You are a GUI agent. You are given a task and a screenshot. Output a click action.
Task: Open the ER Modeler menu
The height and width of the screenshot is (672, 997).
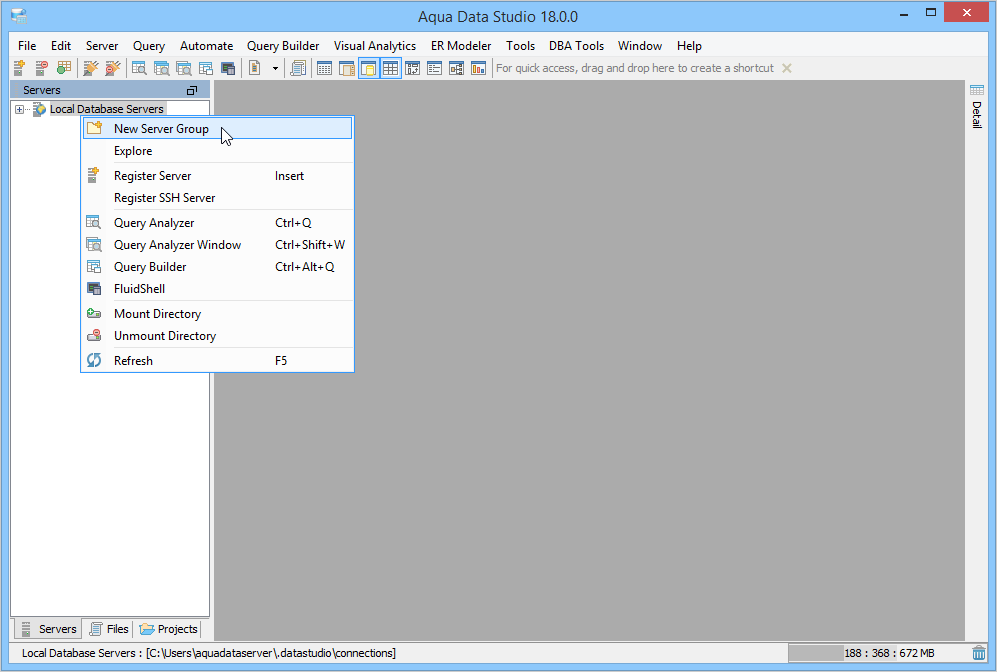point(461,46)
